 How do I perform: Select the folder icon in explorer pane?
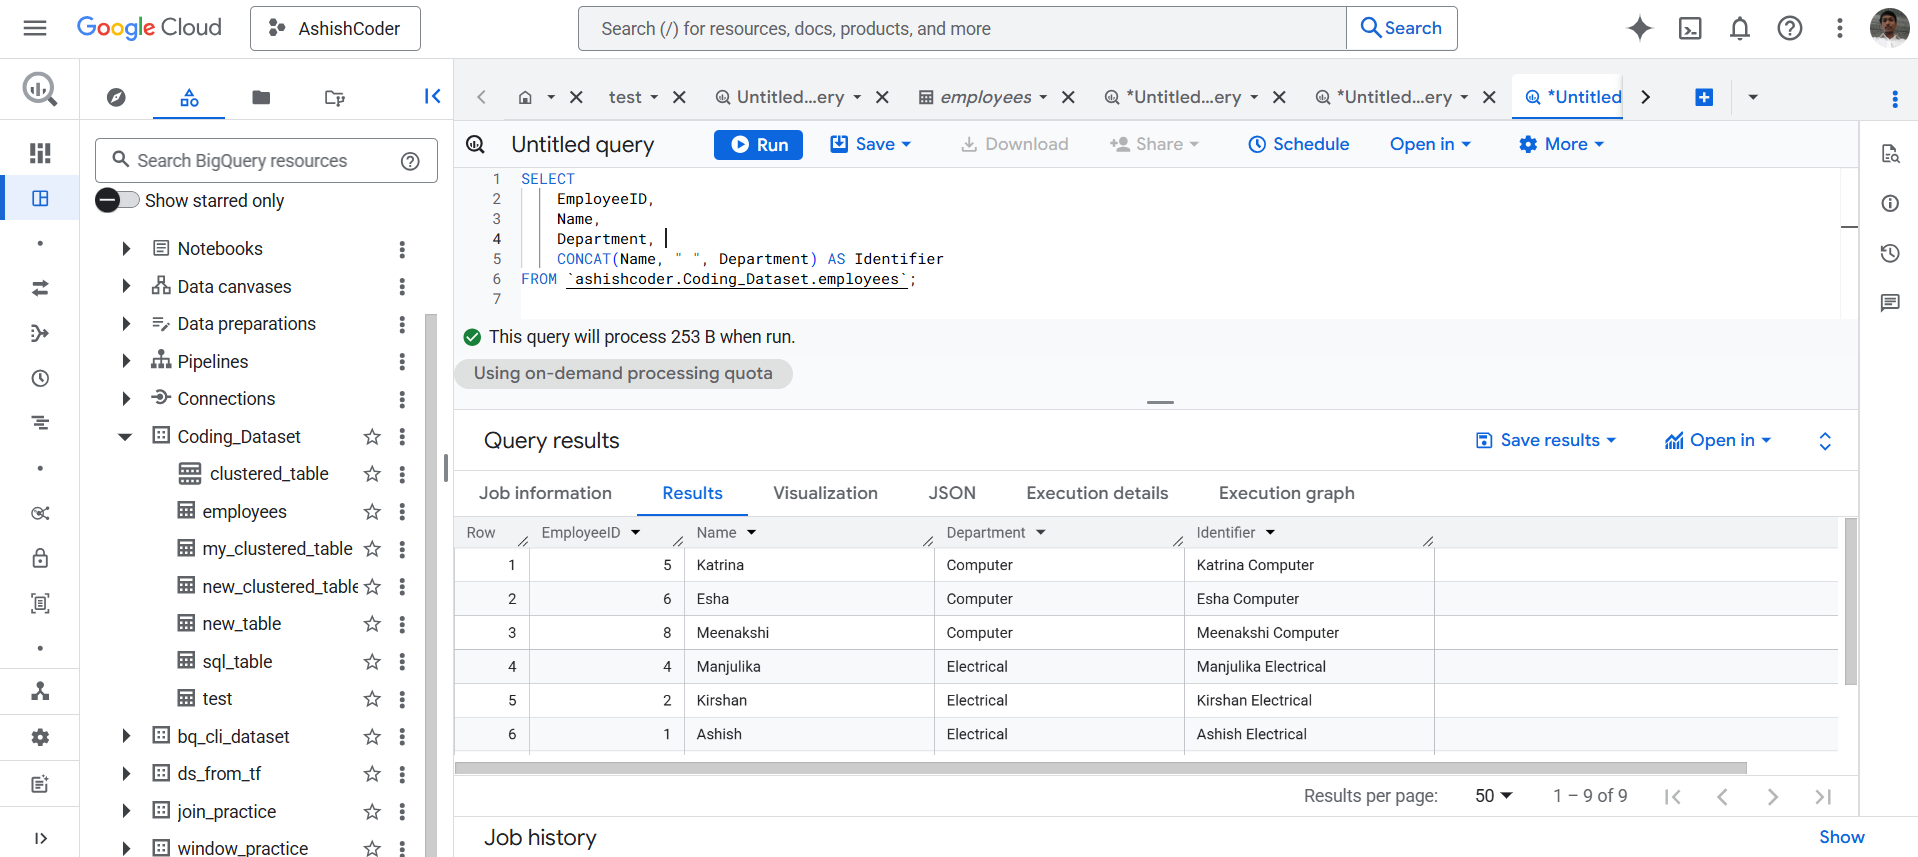point(261,97)
